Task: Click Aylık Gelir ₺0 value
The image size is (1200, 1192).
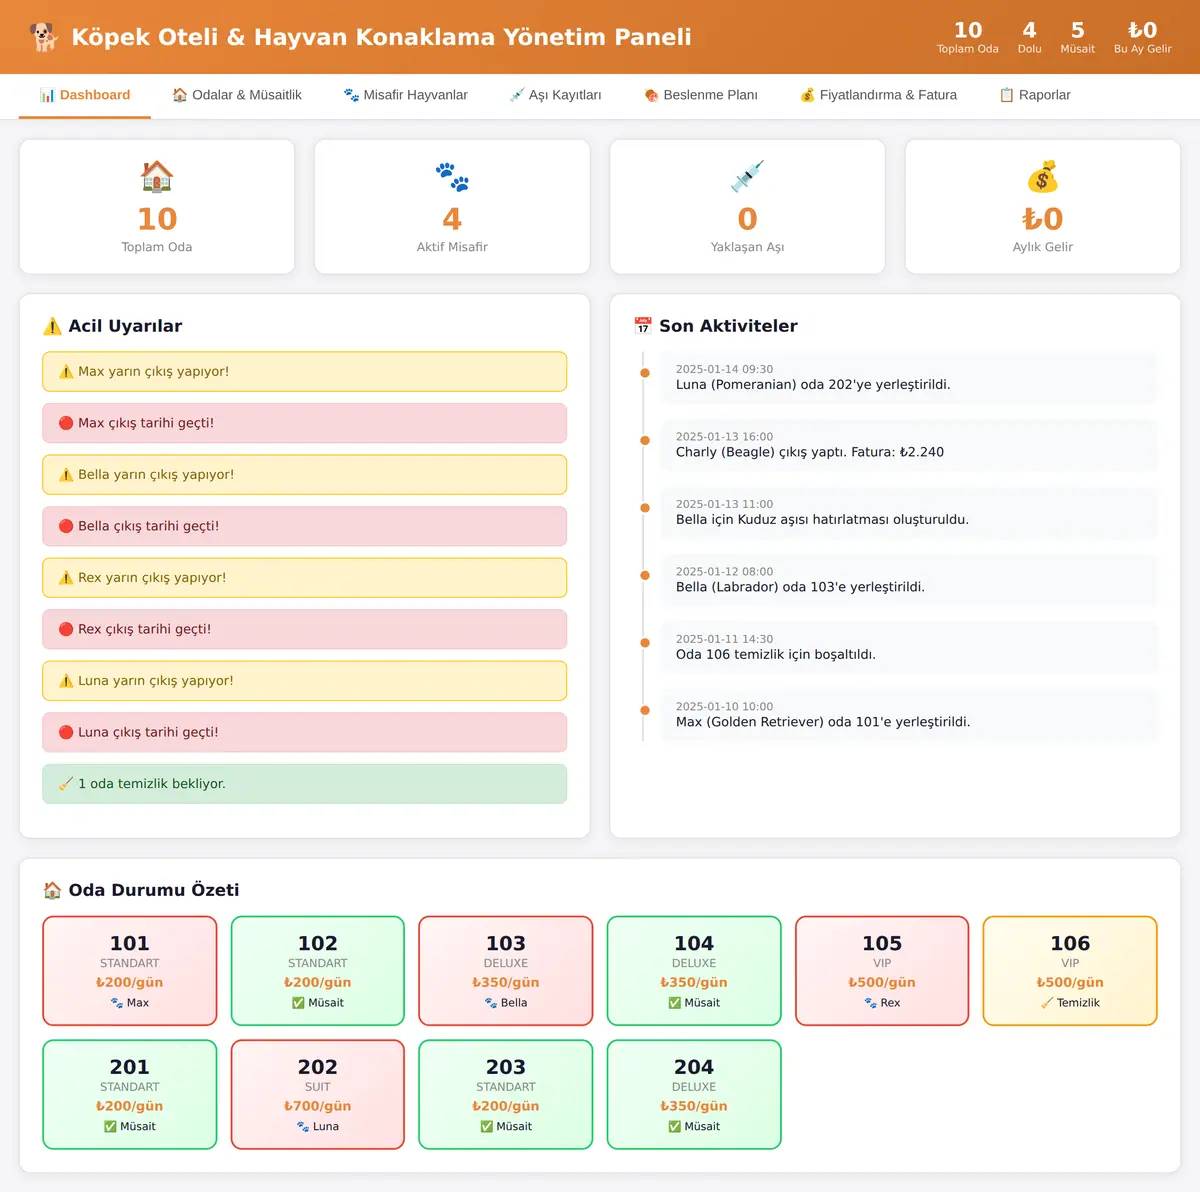Action: pyautogui.click(x=1043, y=219)
